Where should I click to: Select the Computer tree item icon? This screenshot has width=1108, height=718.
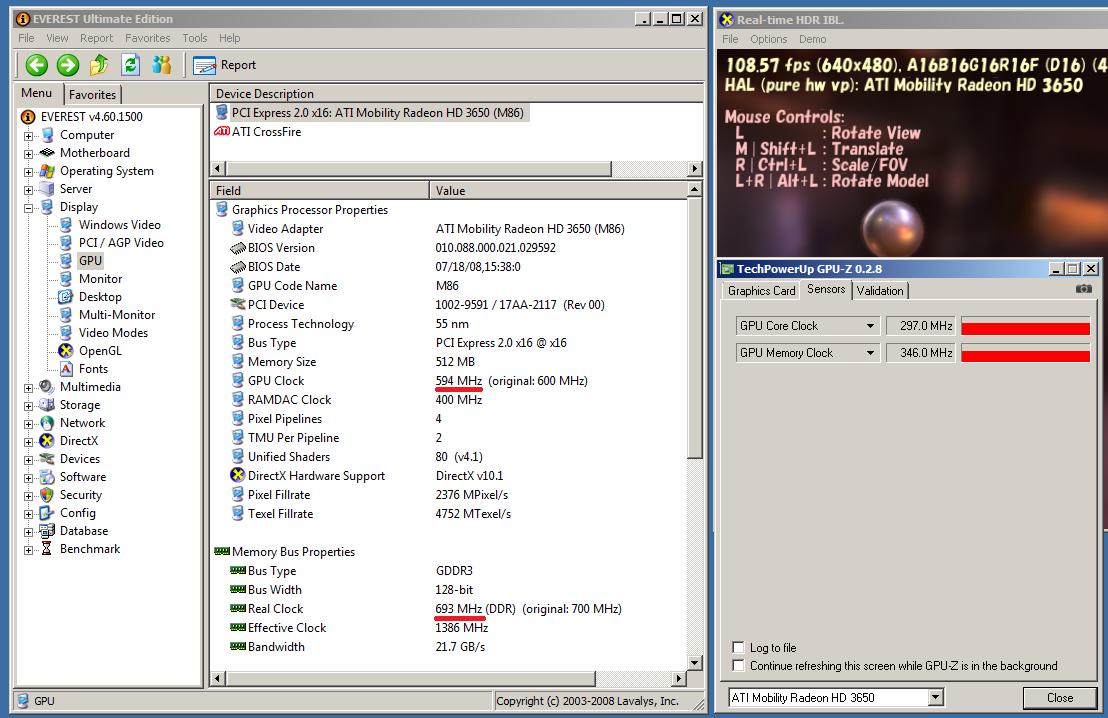[x=47, y=134]
